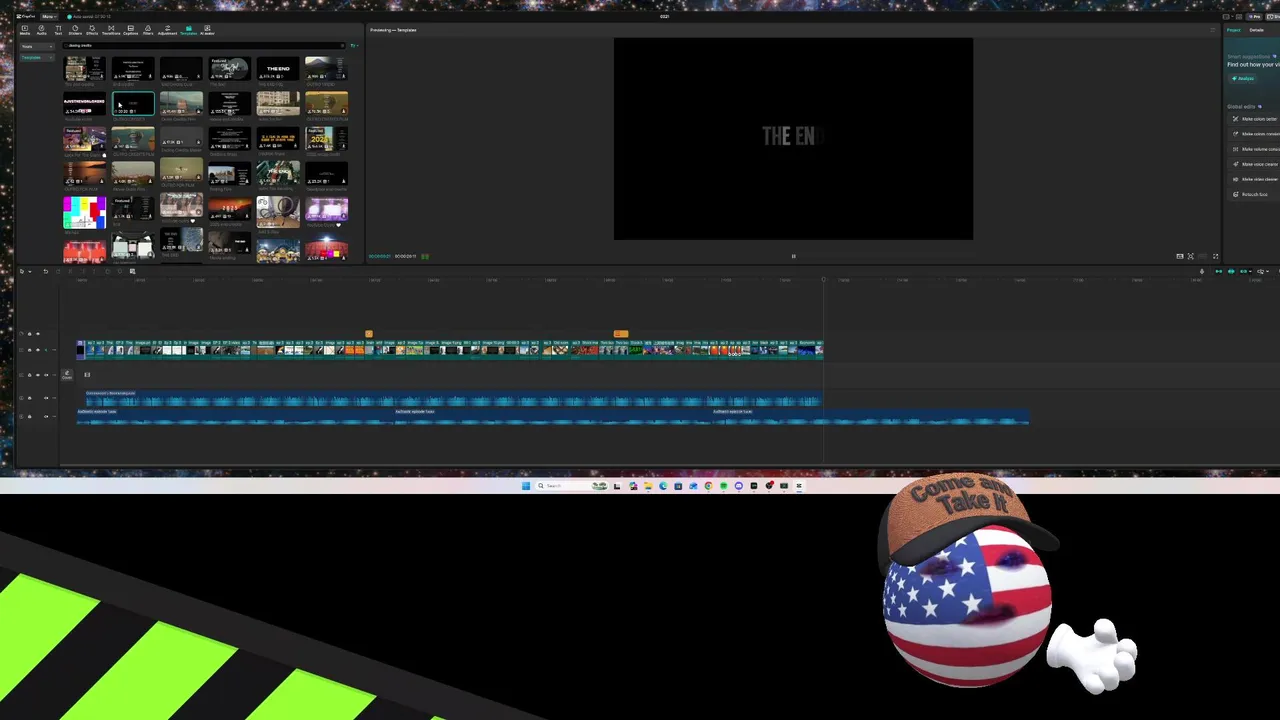Screen dimensions: 1280x720
Task: Open the Transitions panel tab
Action: pos(111,29)
